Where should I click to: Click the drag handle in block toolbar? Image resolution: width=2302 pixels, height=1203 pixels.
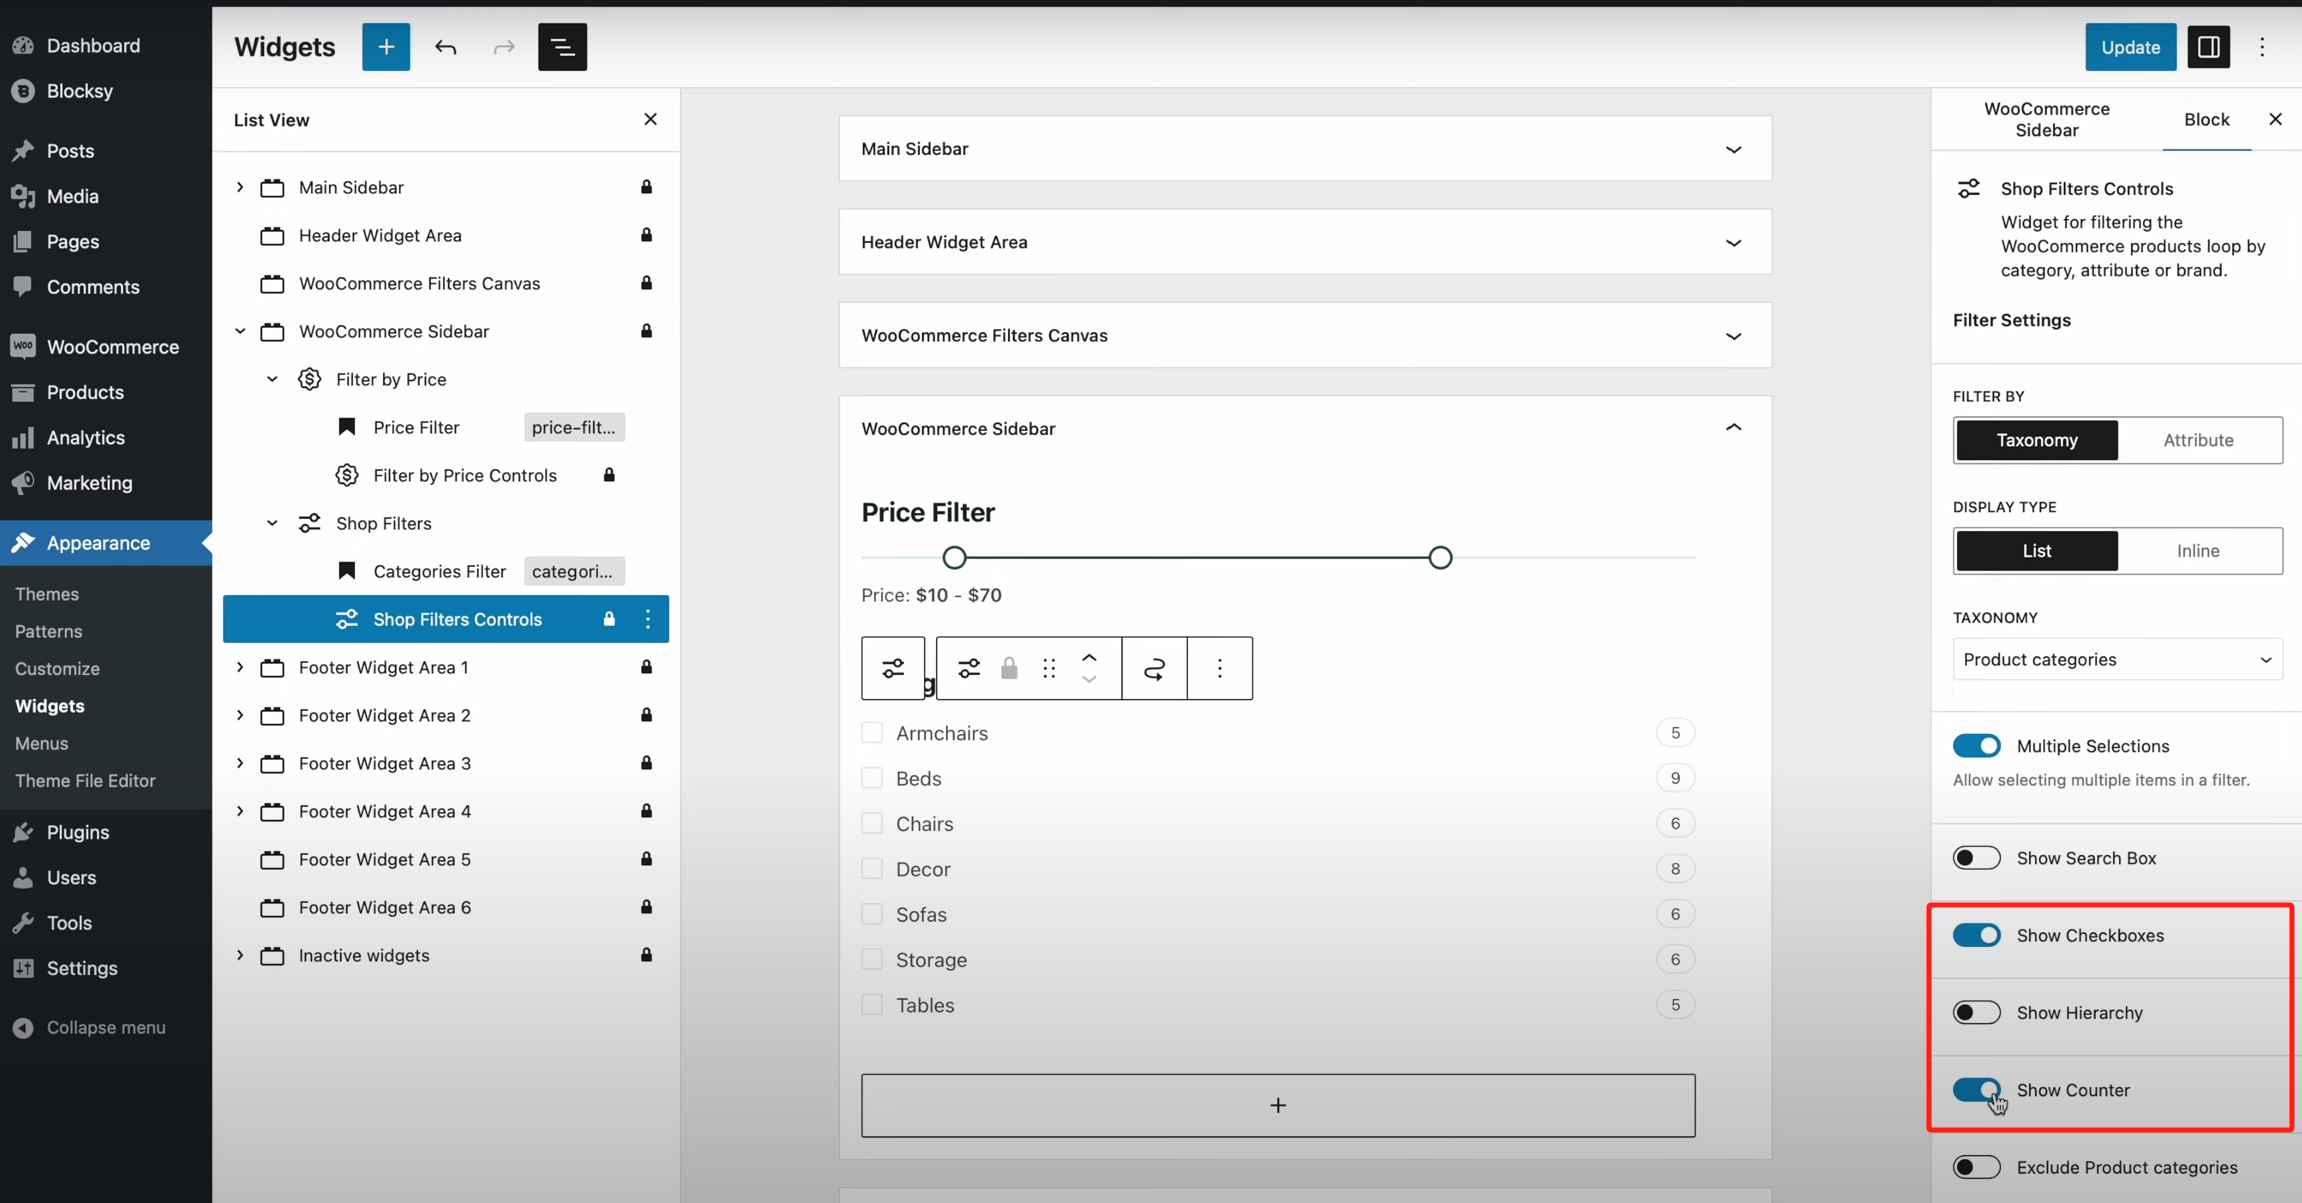(1049, 668)
